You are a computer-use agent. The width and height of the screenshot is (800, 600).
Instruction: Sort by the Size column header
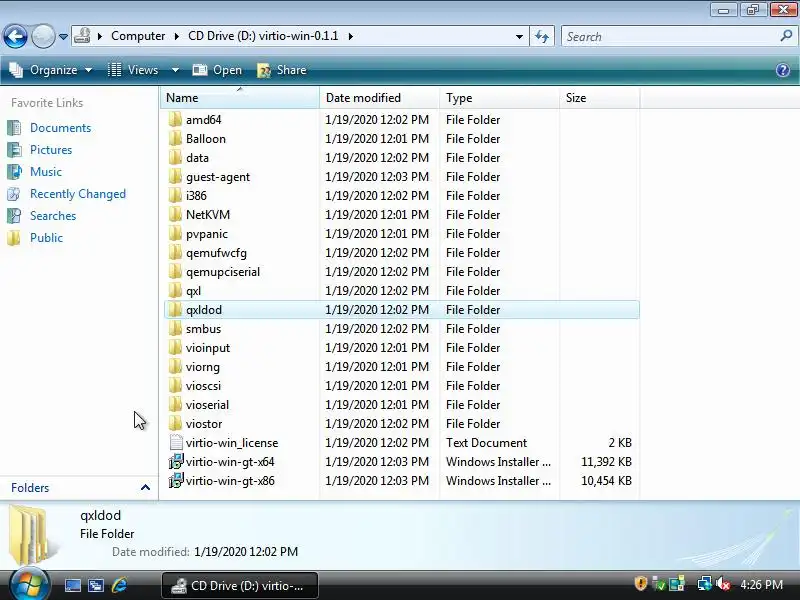pos(599,97)
